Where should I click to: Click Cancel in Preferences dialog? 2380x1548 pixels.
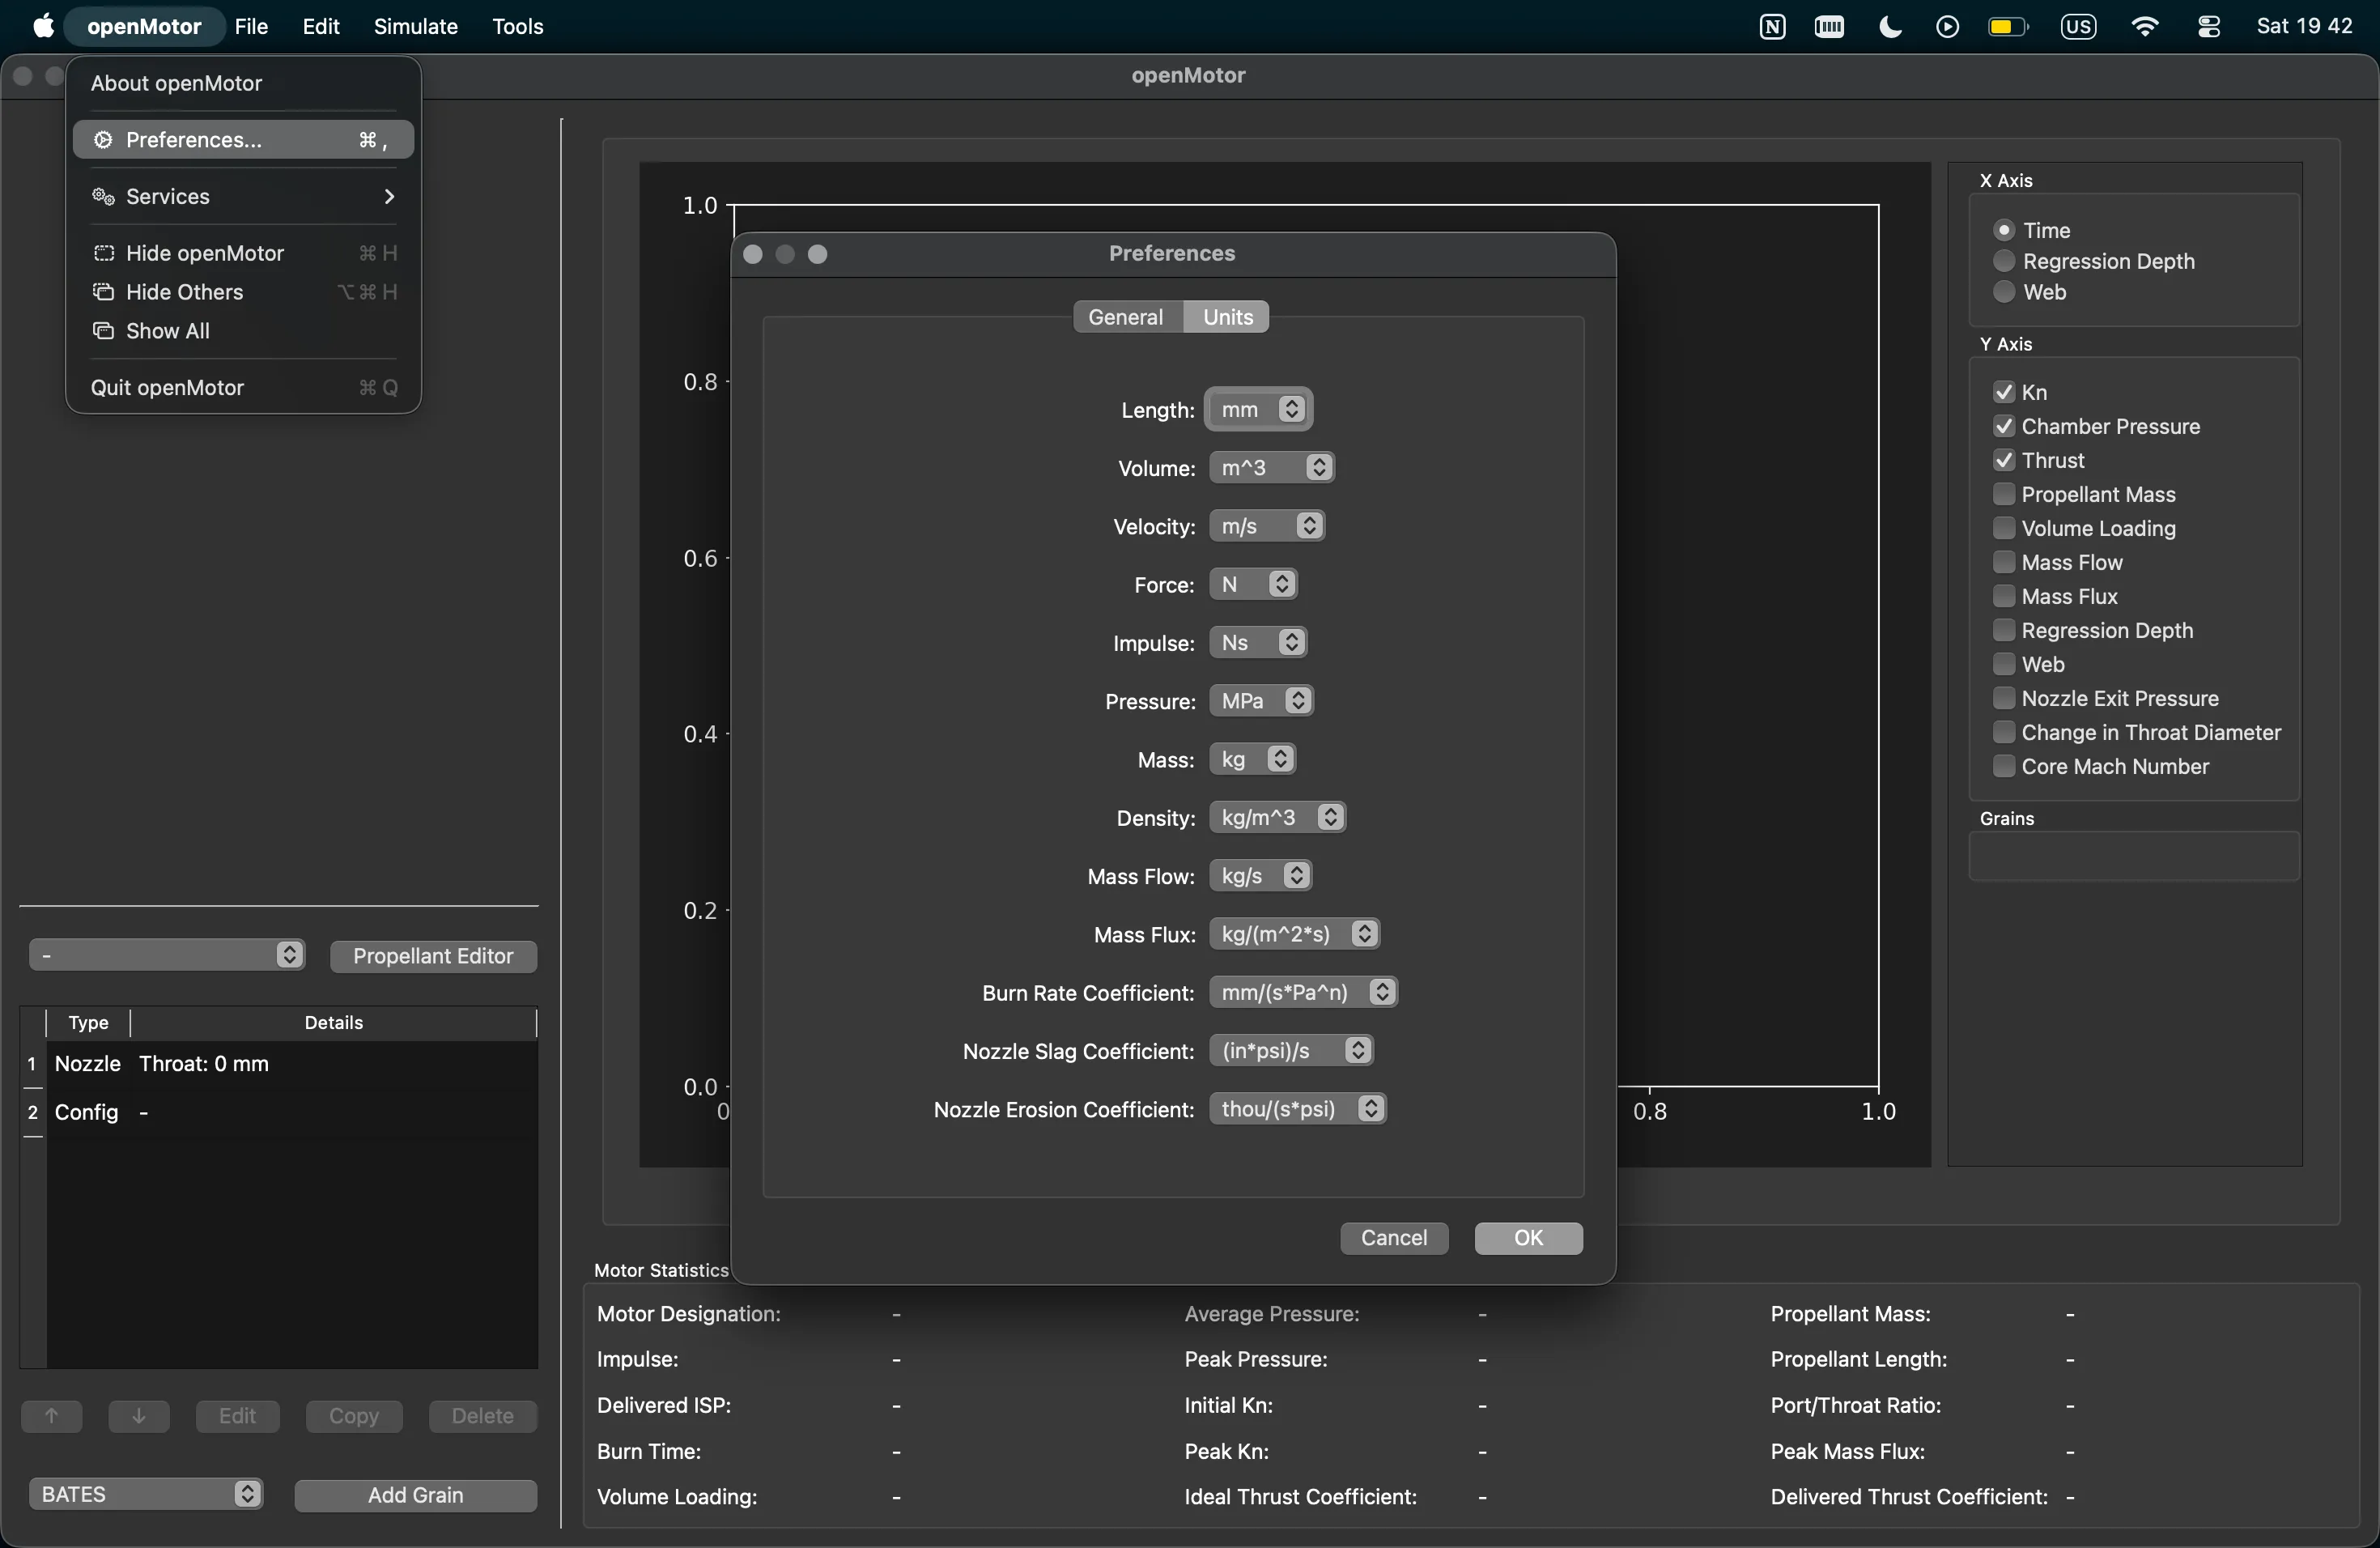point(1394,1238)
